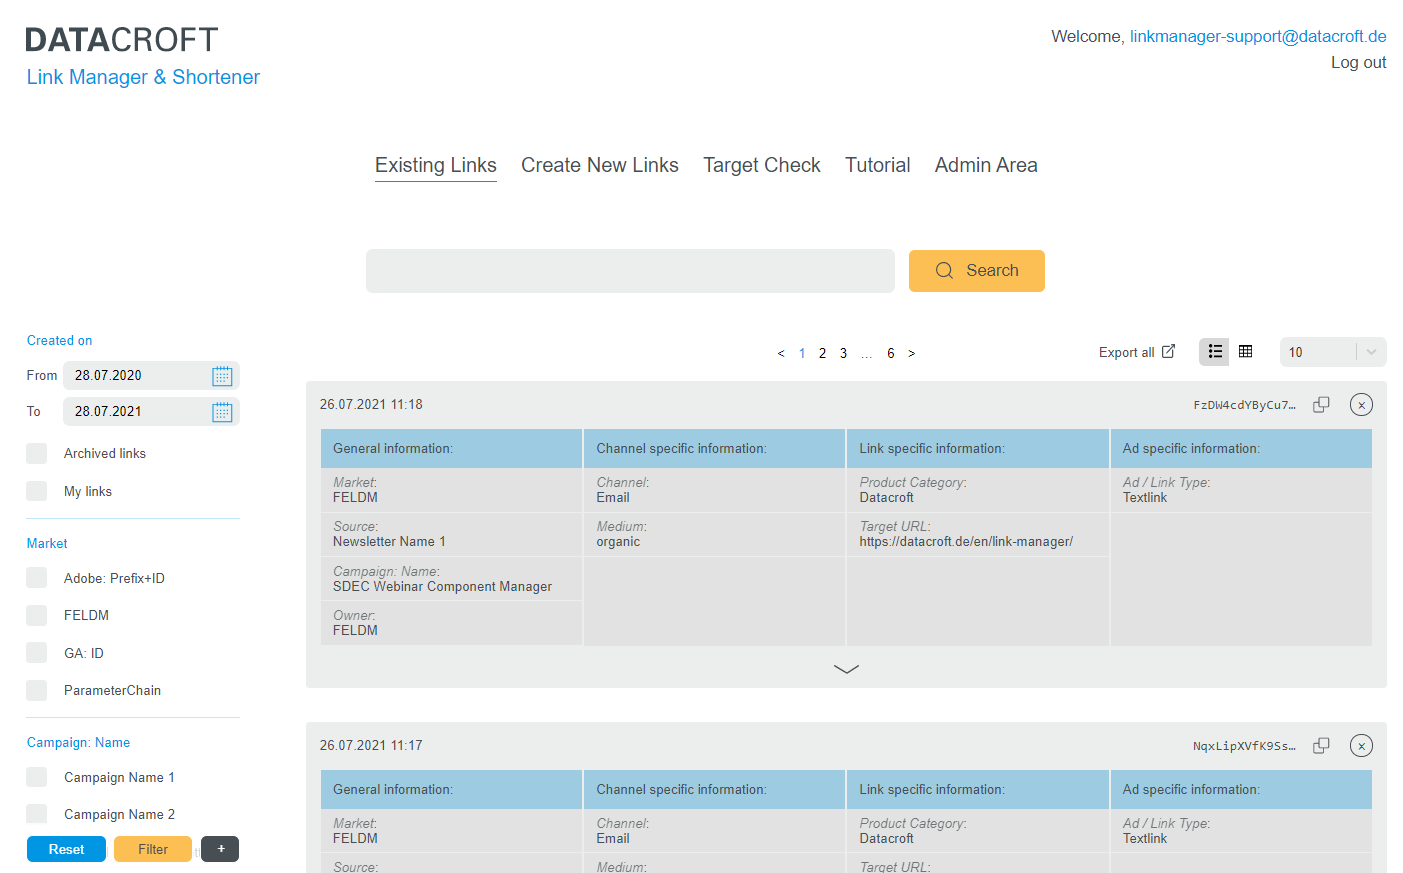Go to results page 1
This screenshot has width=1403, height=873.
tap(802, 354)
